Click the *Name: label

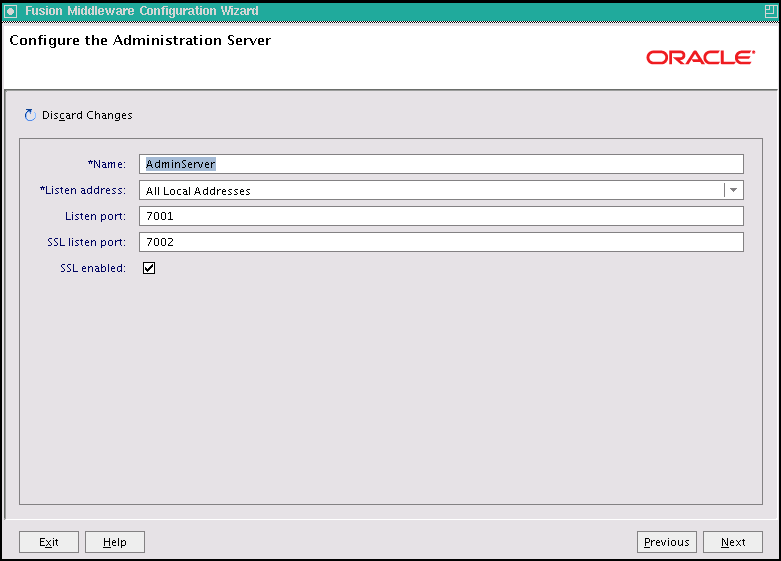107,164
